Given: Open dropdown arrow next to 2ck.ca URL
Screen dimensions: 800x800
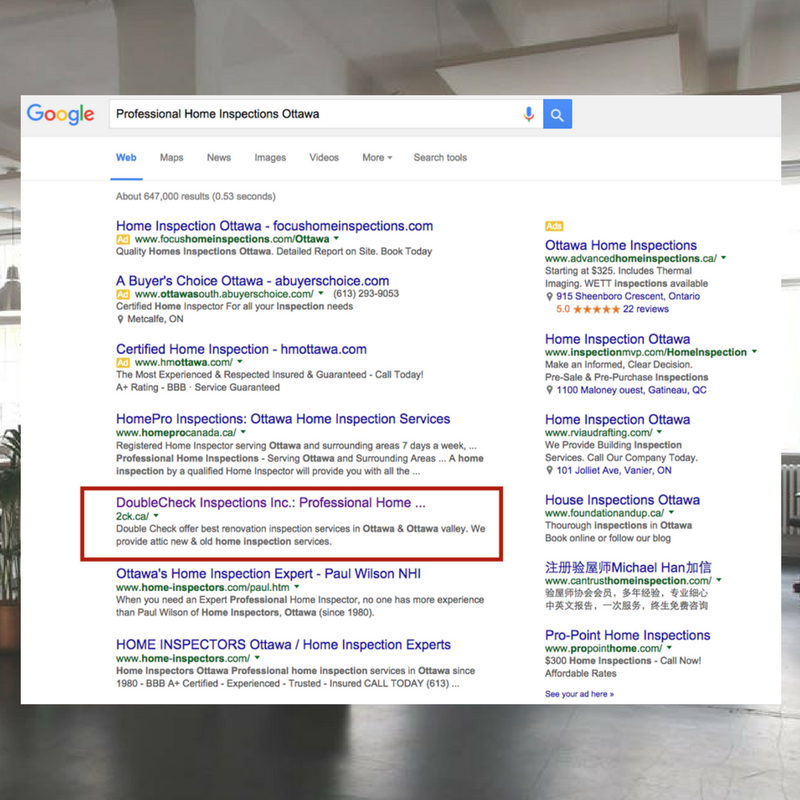Looking at the screenshot, I should tap(156, 516).
